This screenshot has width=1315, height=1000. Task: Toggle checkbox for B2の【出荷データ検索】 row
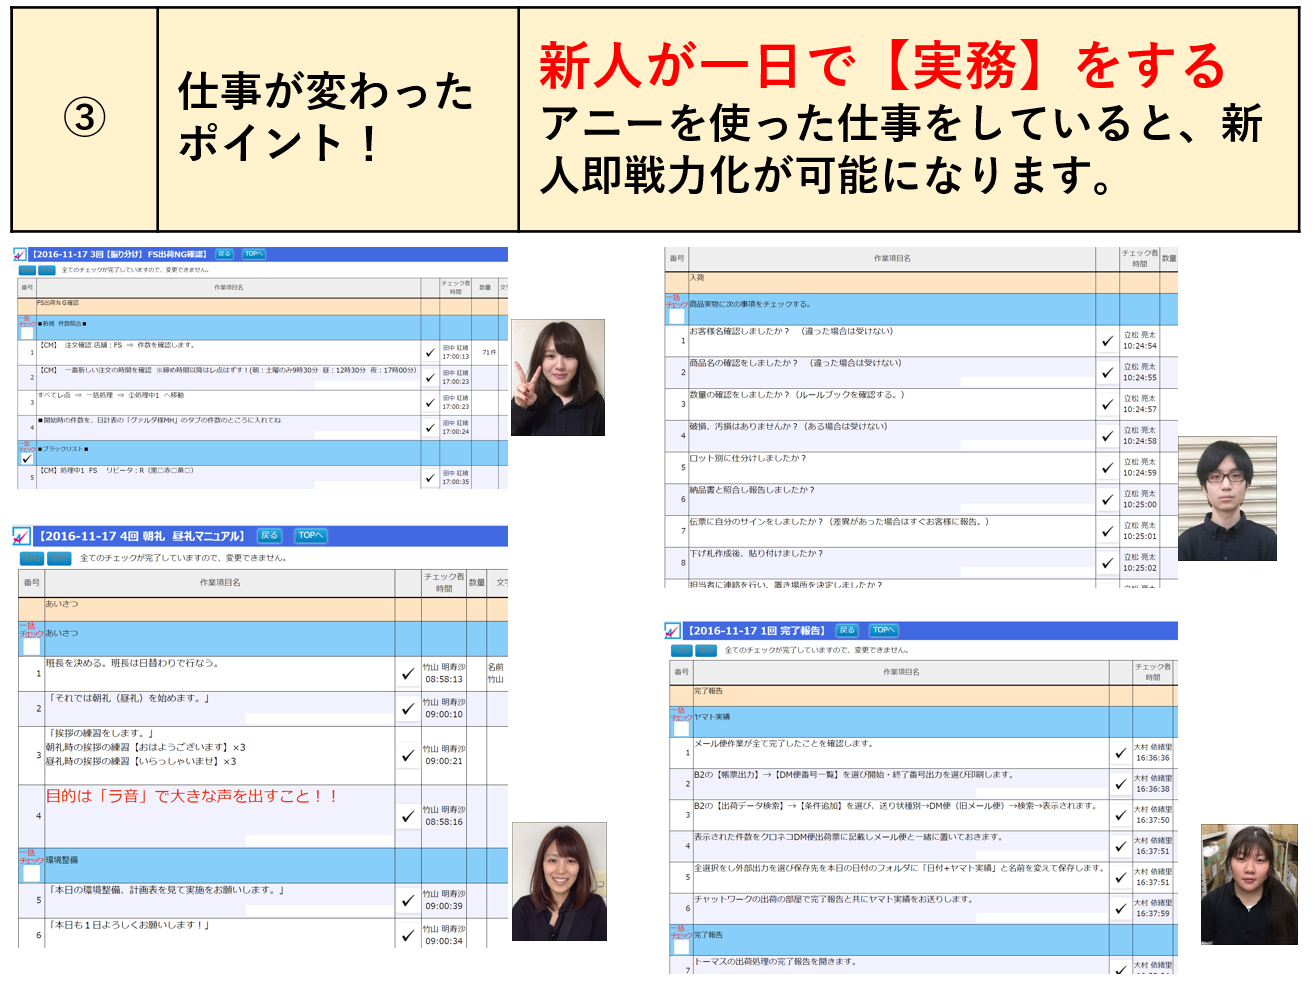[1121, 815]
